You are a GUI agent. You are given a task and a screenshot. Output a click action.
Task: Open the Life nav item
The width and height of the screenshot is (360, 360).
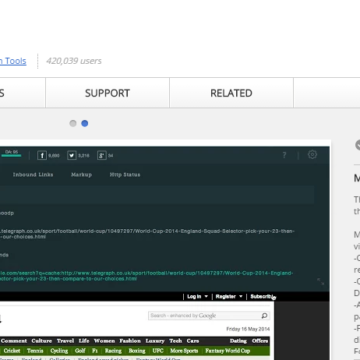(84, 341)
